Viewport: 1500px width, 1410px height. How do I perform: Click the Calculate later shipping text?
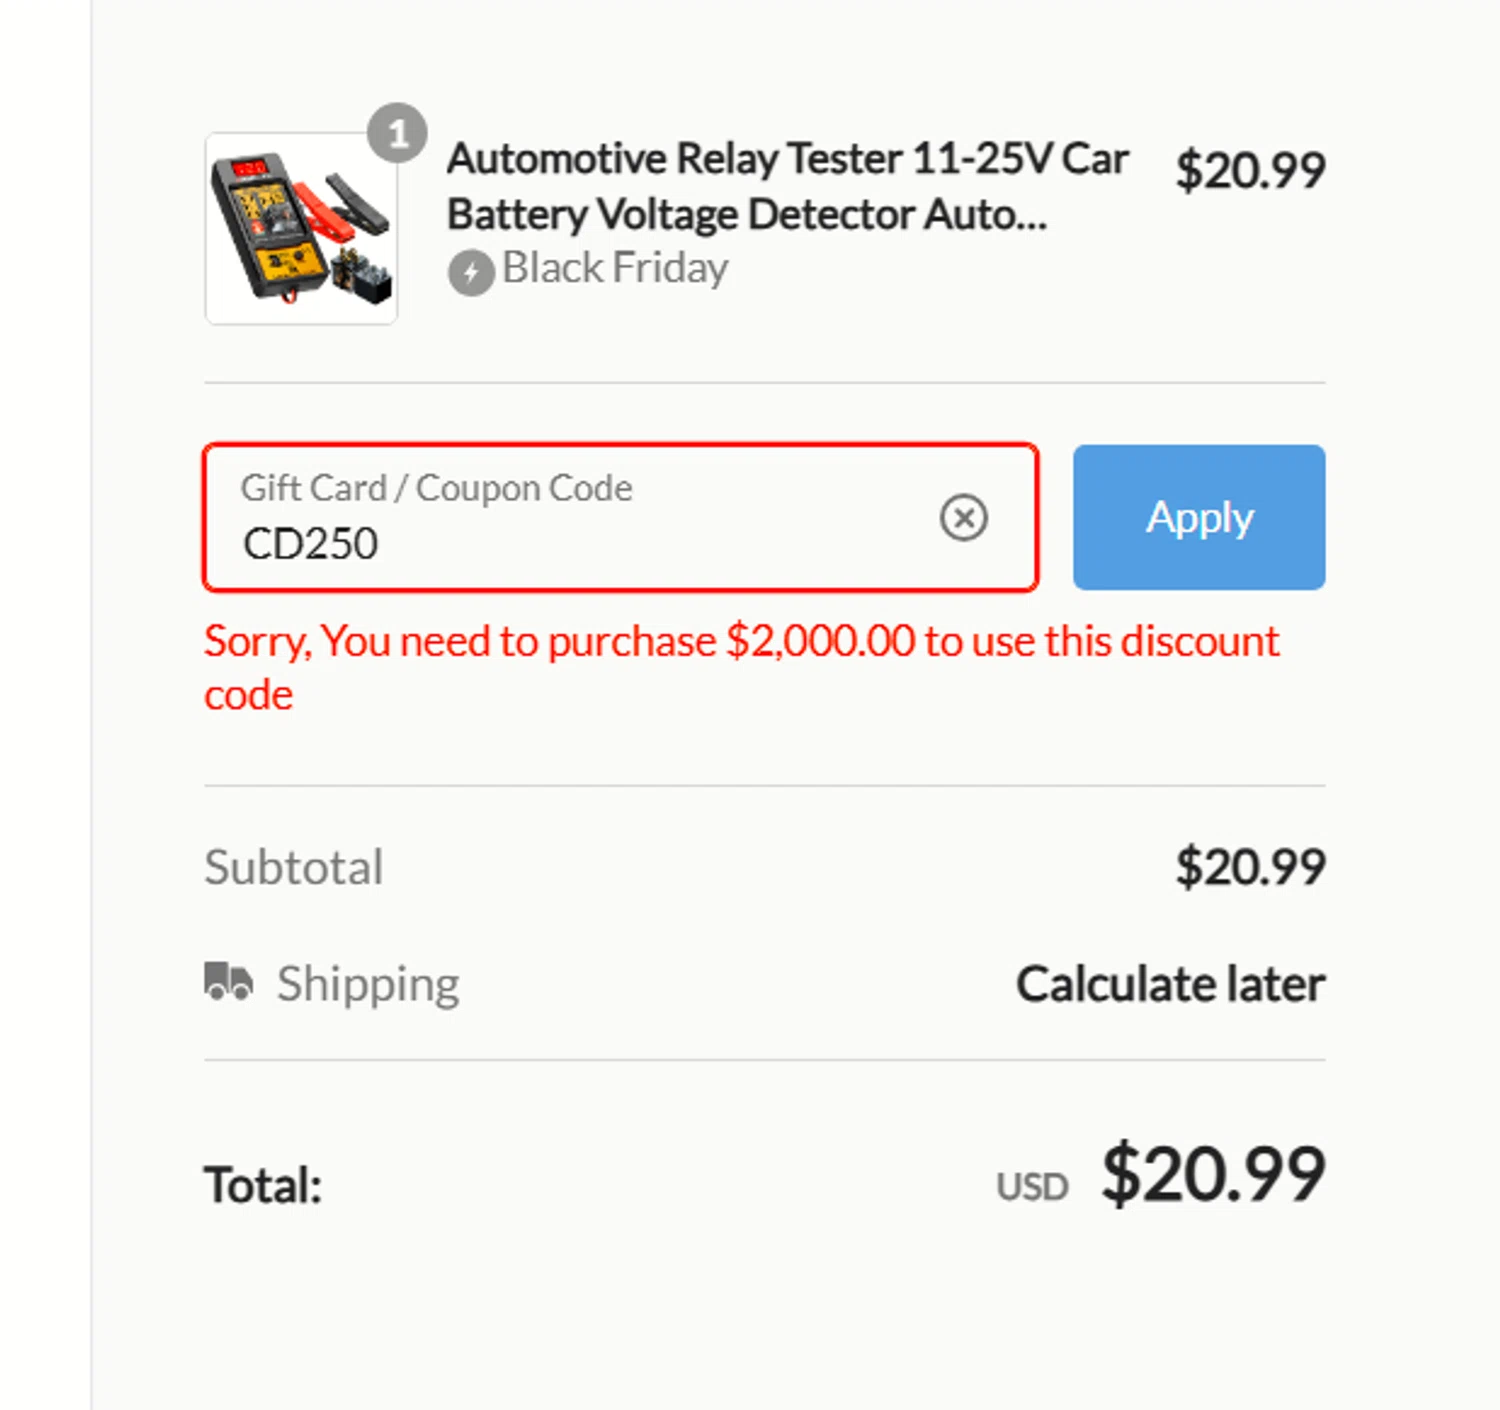[x=1170, y=984]
